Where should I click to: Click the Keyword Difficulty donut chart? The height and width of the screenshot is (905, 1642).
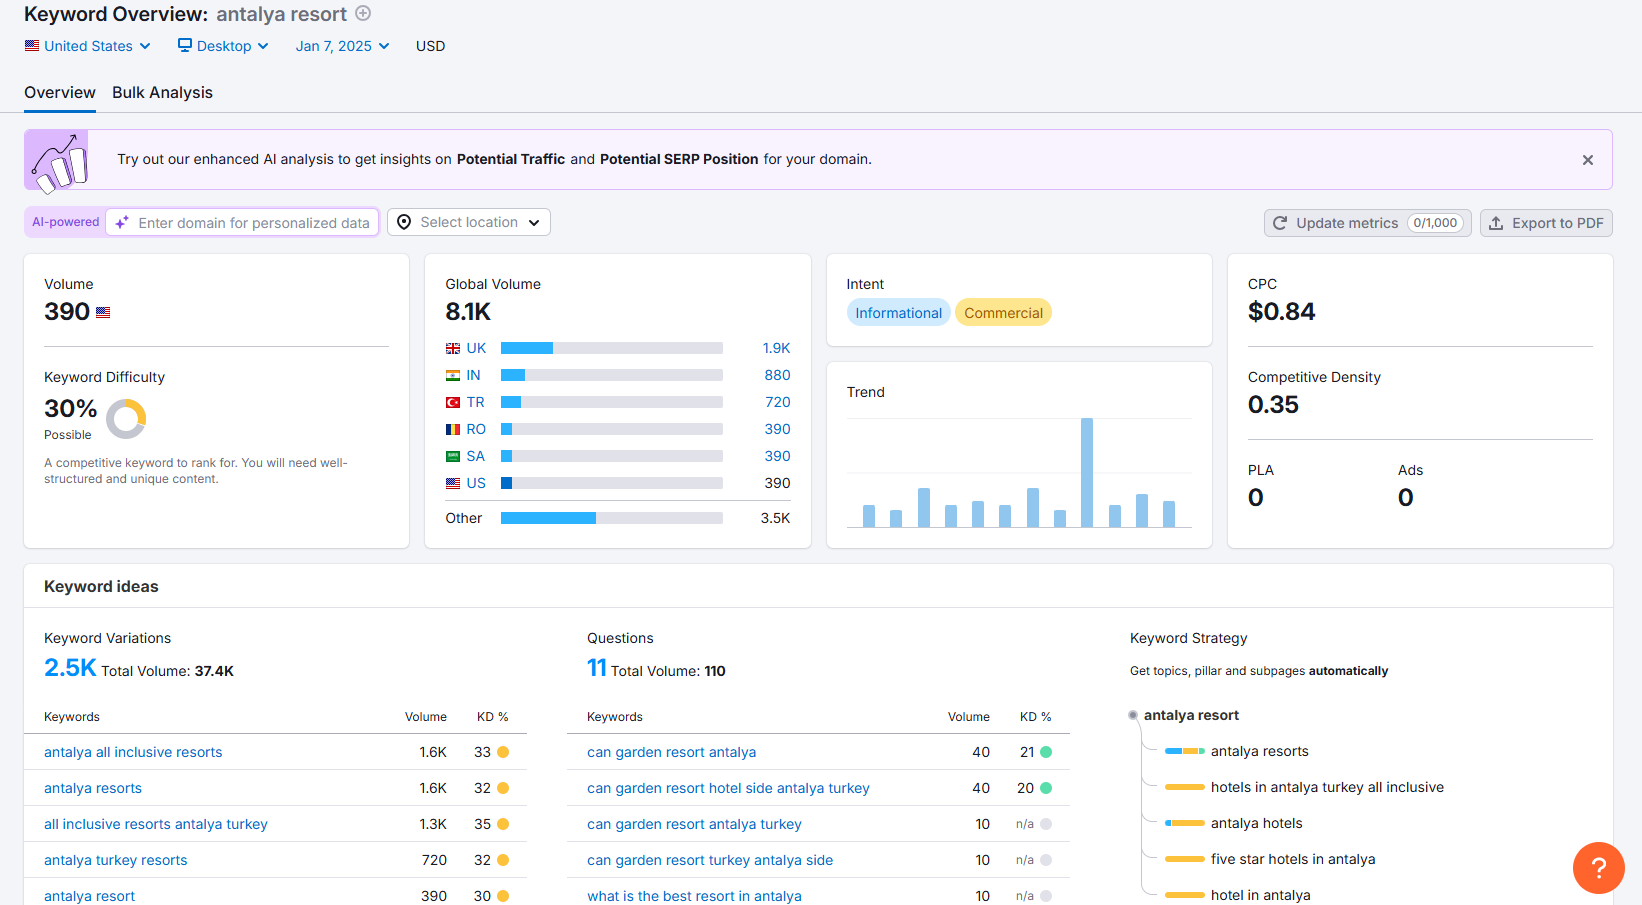pyautogui.click(x=126, y=419)
